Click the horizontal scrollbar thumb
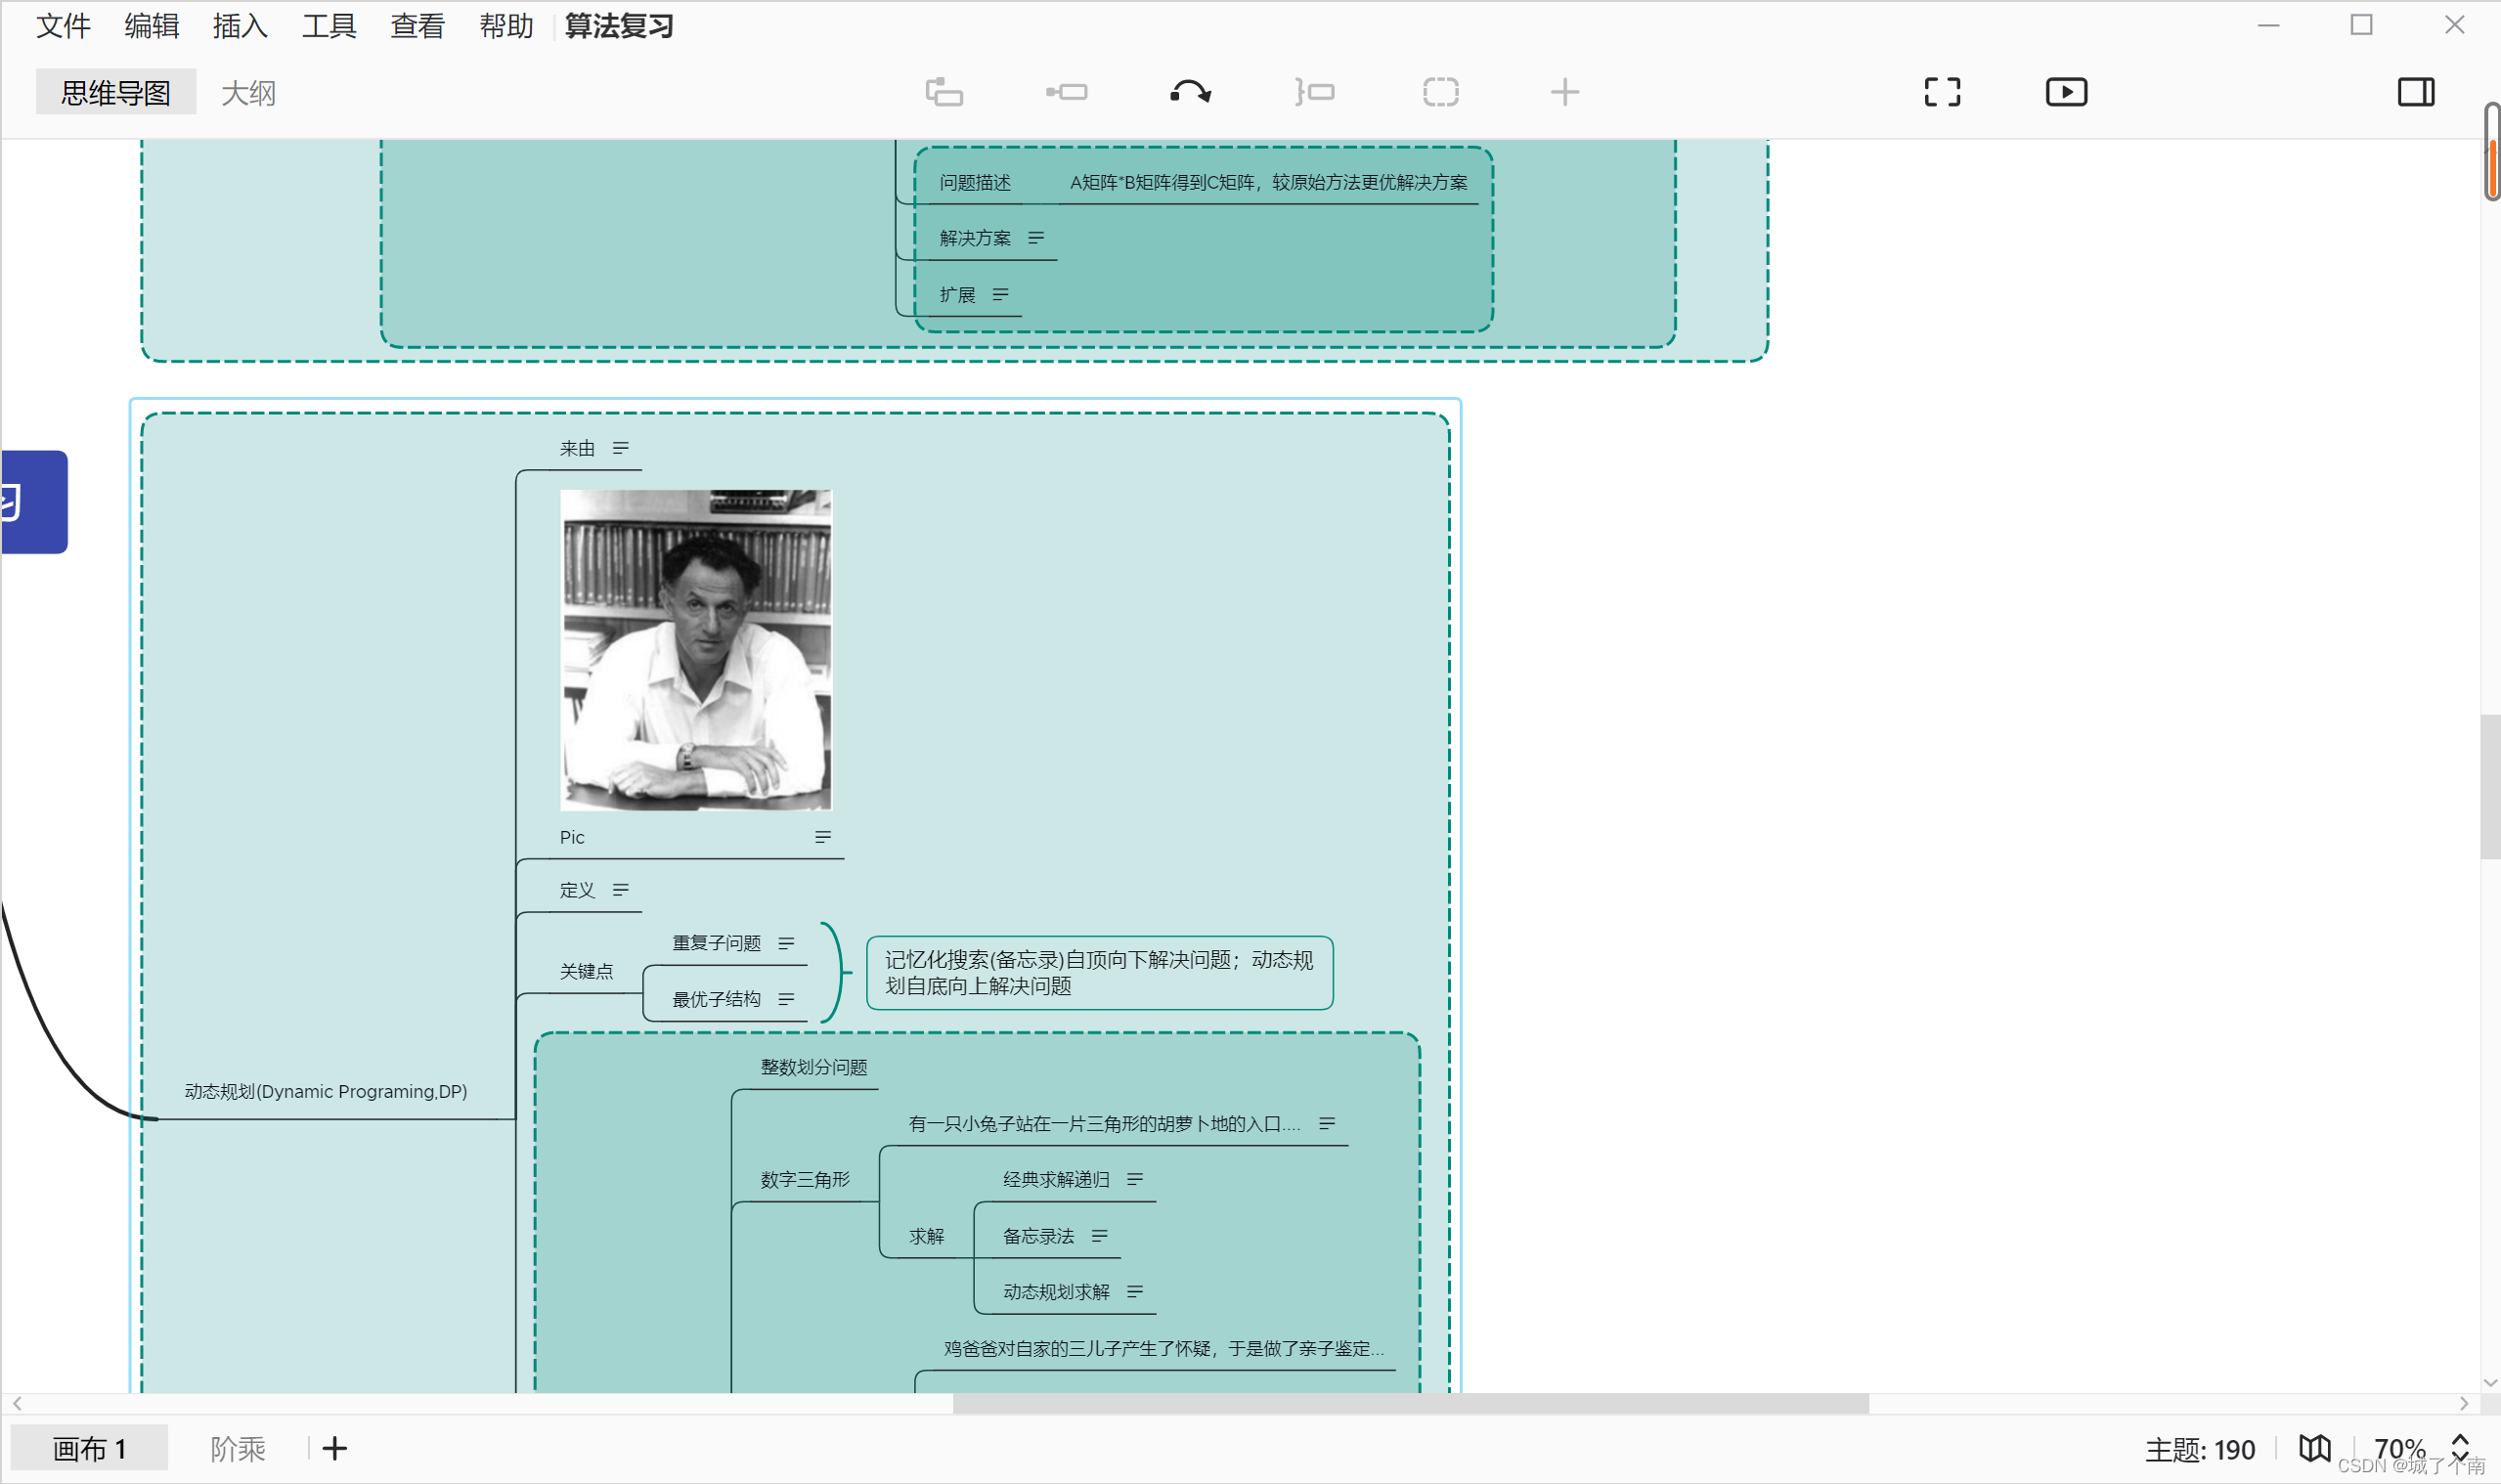Image resolution: width=2501 pixels, height=1484 pixels. (x=1410, y=1404)
